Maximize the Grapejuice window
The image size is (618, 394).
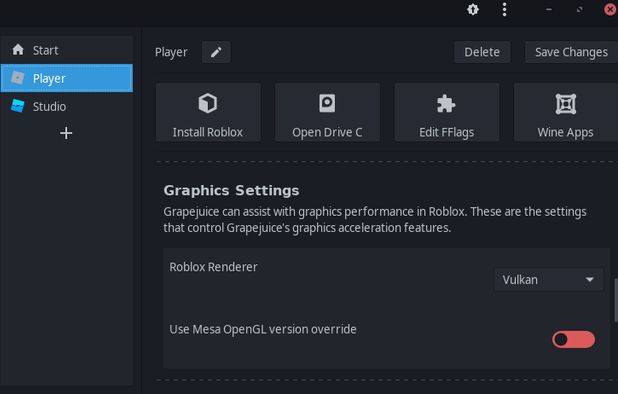click(x=579, y=9)
